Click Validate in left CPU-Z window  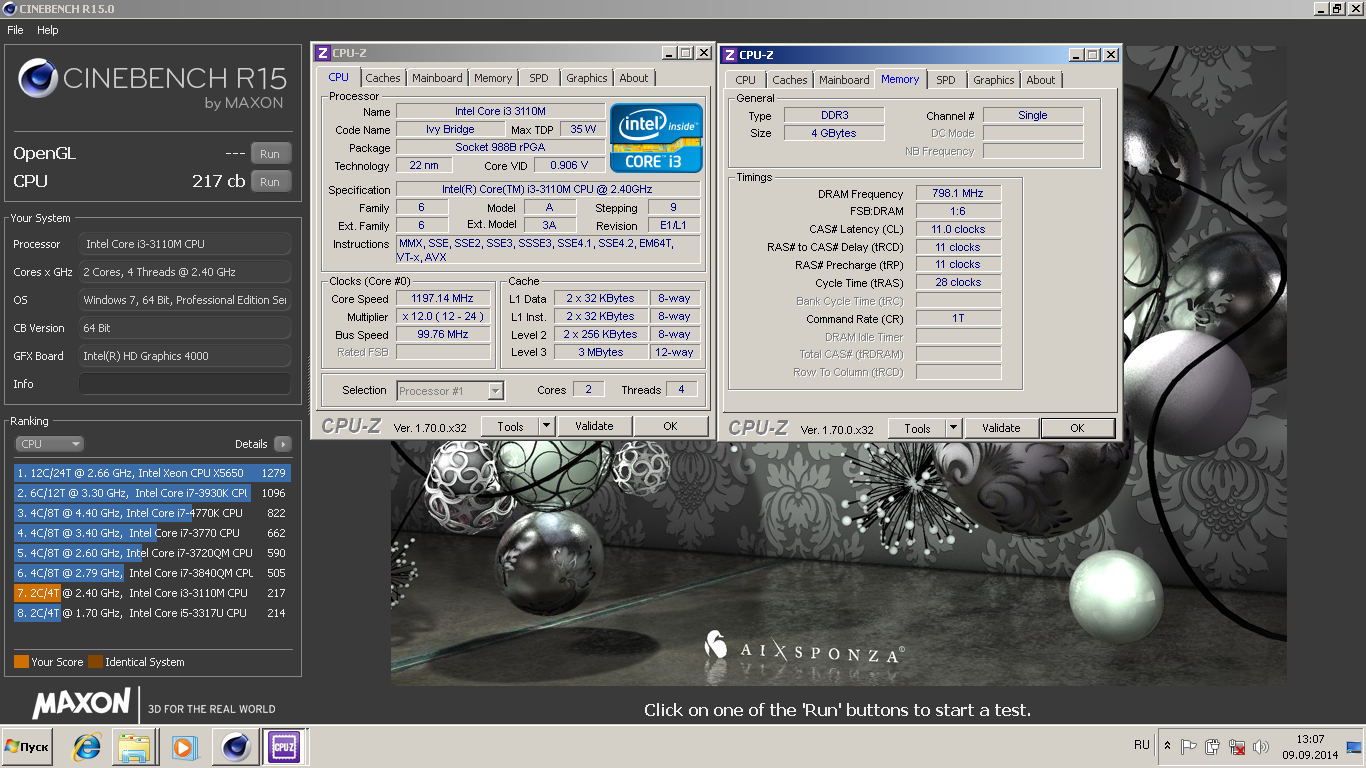point(594,426)
